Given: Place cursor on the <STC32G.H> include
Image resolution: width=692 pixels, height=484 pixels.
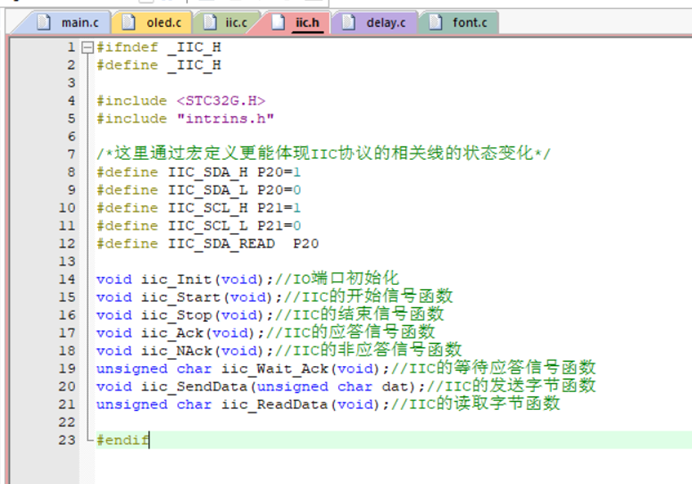Looking at the screenshot, I should point(220,101).
